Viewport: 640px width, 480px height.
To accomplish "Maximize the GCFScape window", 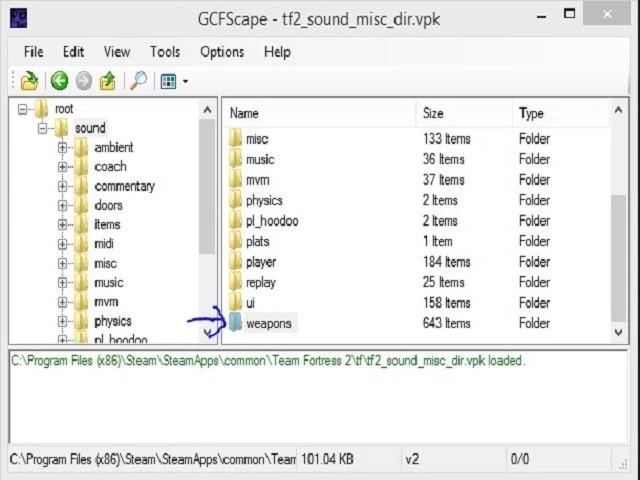I will [x=570, y=14].
